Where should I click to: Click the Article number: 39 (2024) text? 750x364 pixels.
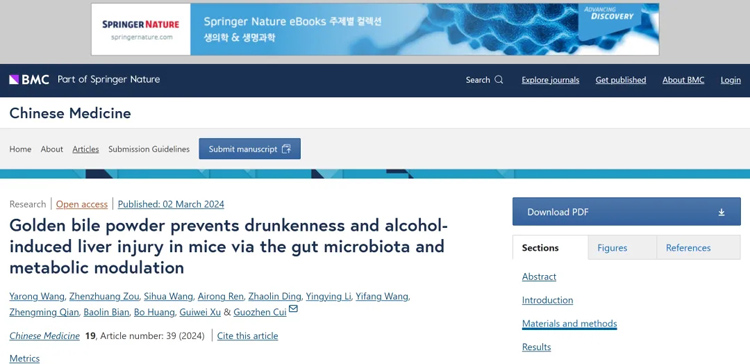pyautogui.click(x=152, y=336)
